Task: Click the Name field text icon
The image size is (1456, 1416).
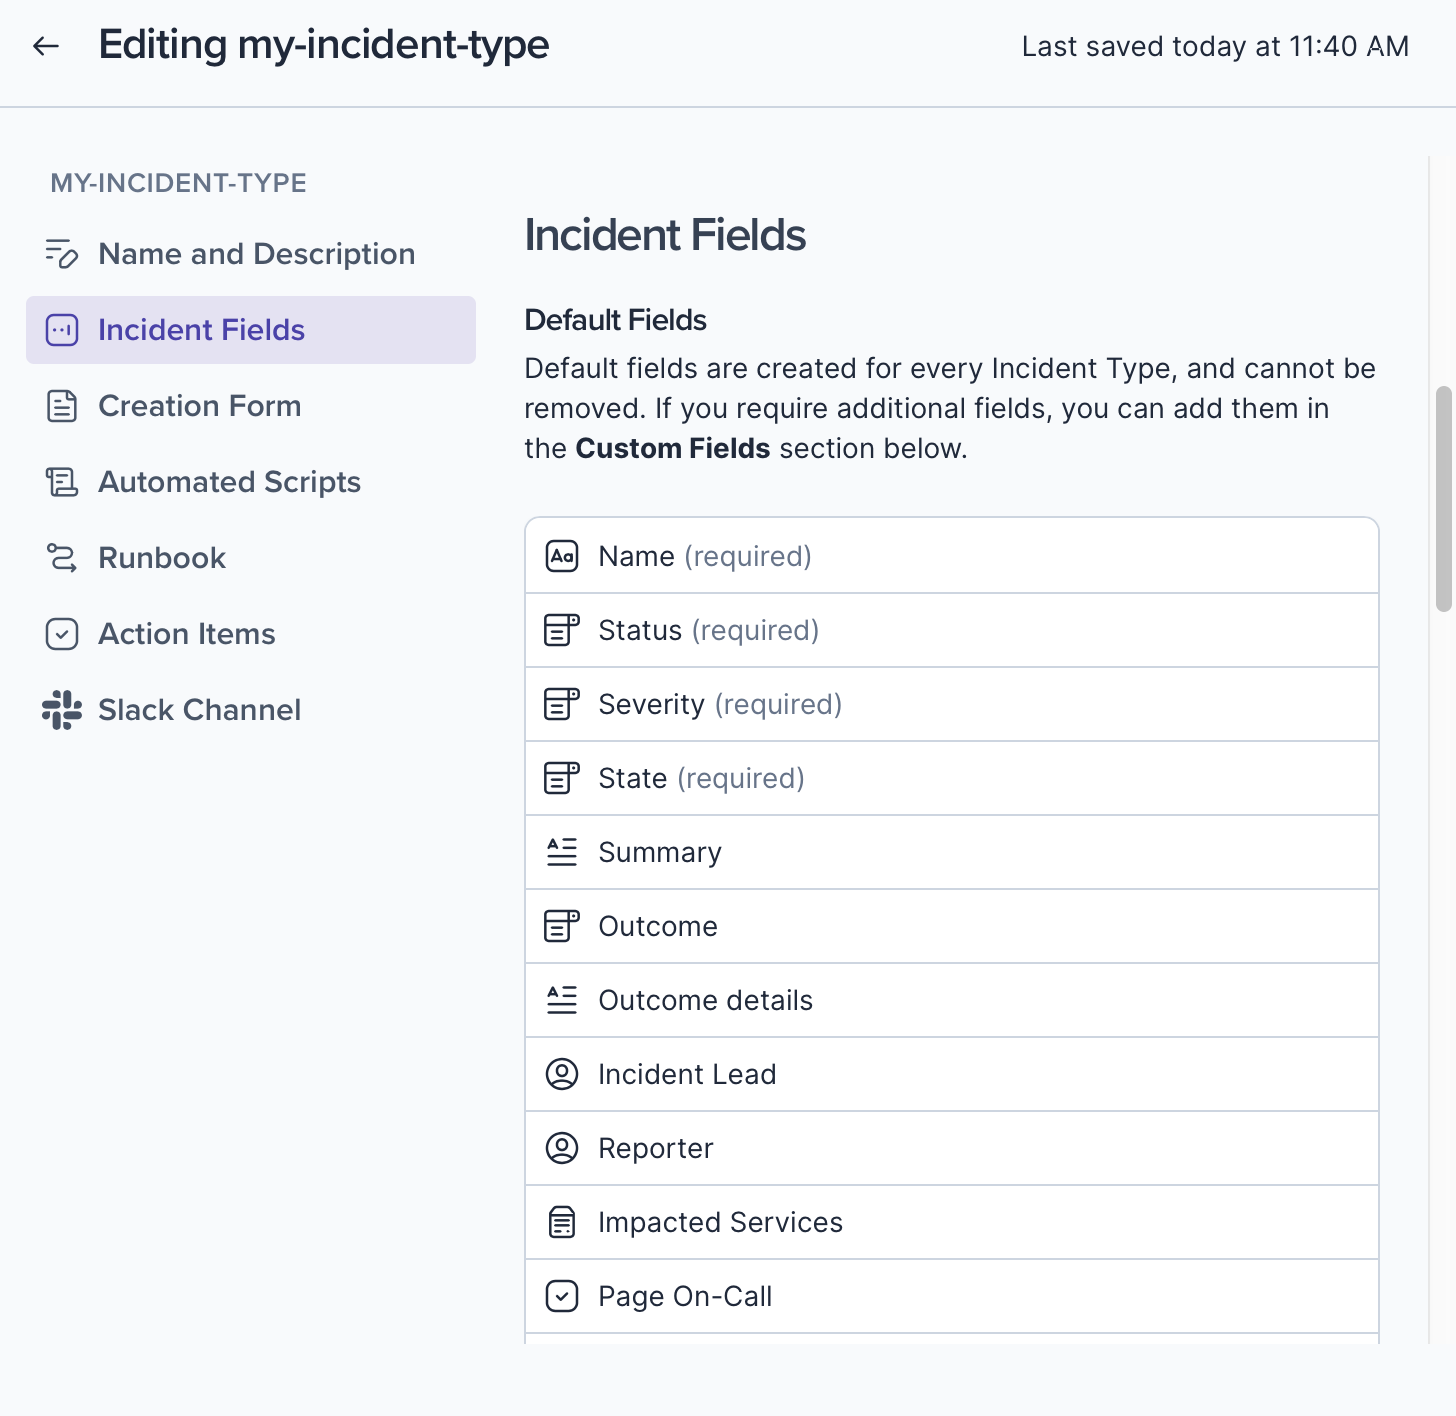Action: coord(562,556)
